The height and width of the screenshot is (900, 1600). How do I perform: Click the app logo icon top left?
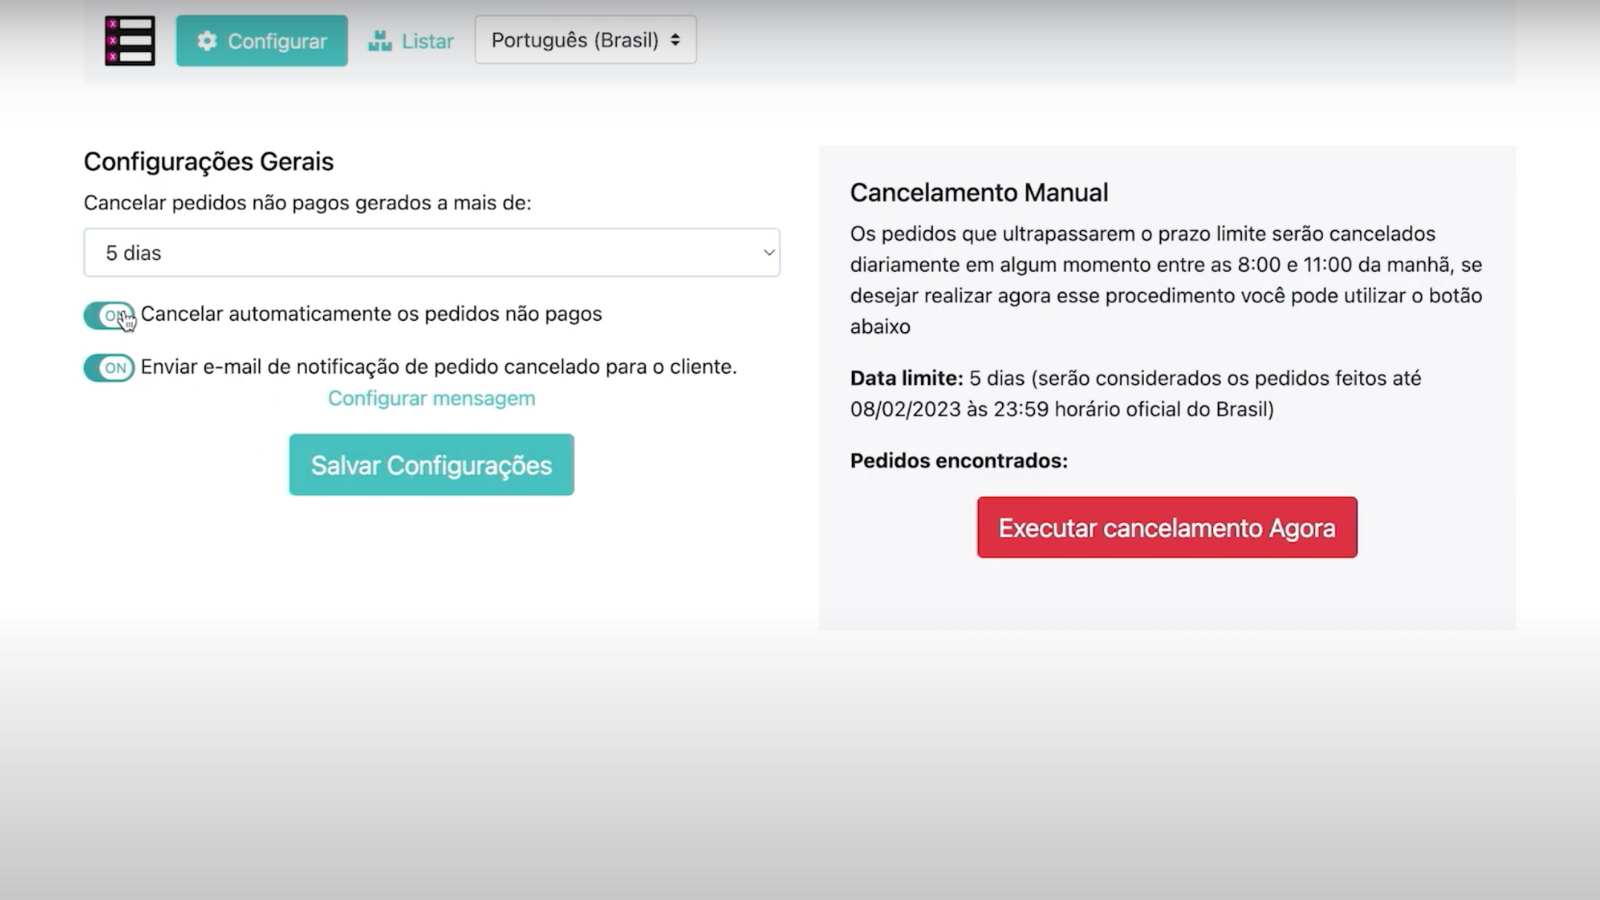pyautogui.click(x=131, y=40)
